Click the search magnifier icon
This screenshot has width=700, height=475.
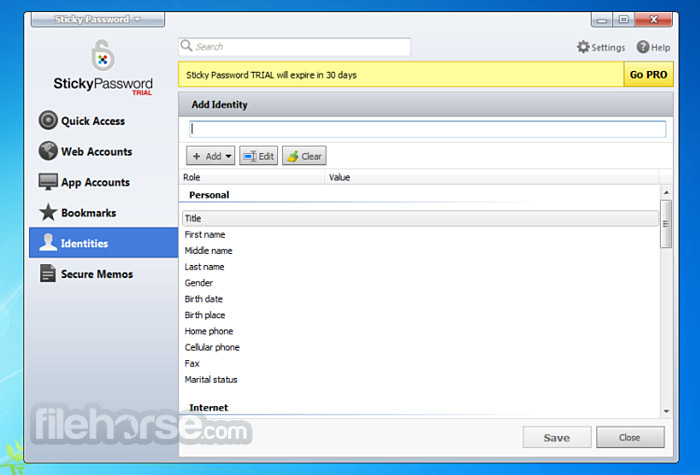point(186,46)
